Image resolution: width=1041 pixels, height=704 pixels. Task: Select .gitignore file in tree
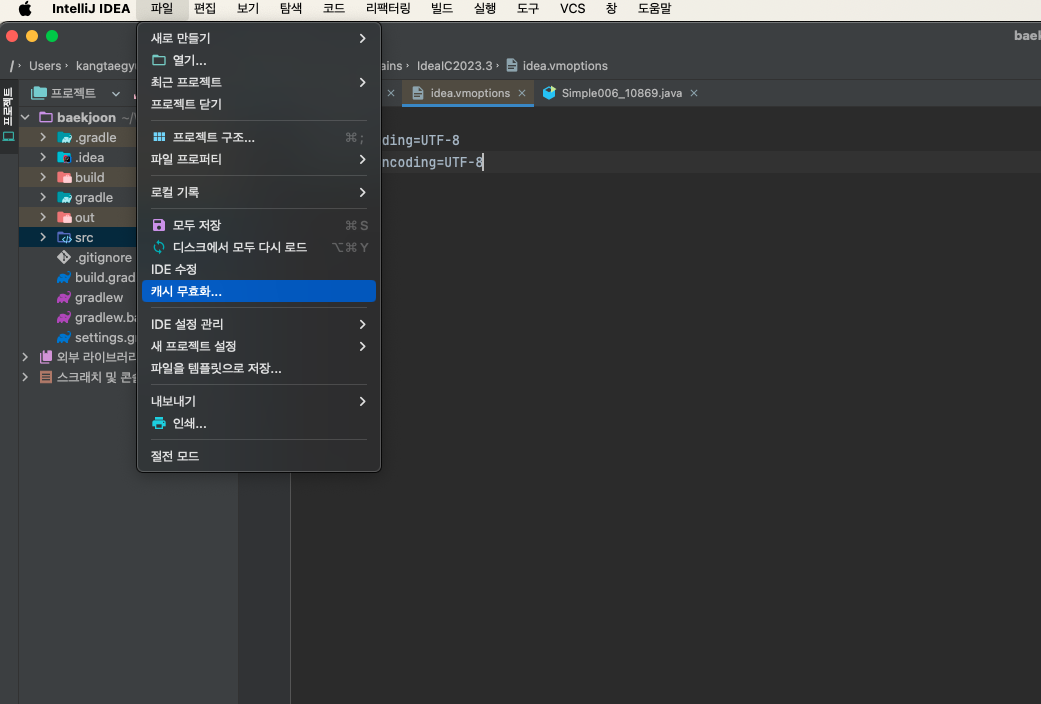pos(103,258)
